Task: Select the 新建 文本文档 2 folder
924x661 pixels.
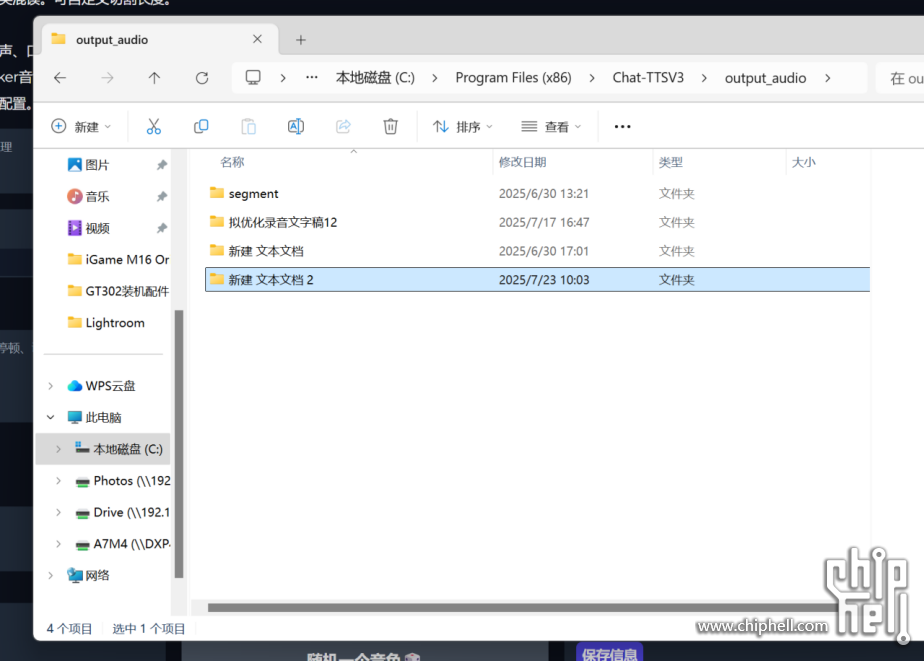Action: coord(537,279)
